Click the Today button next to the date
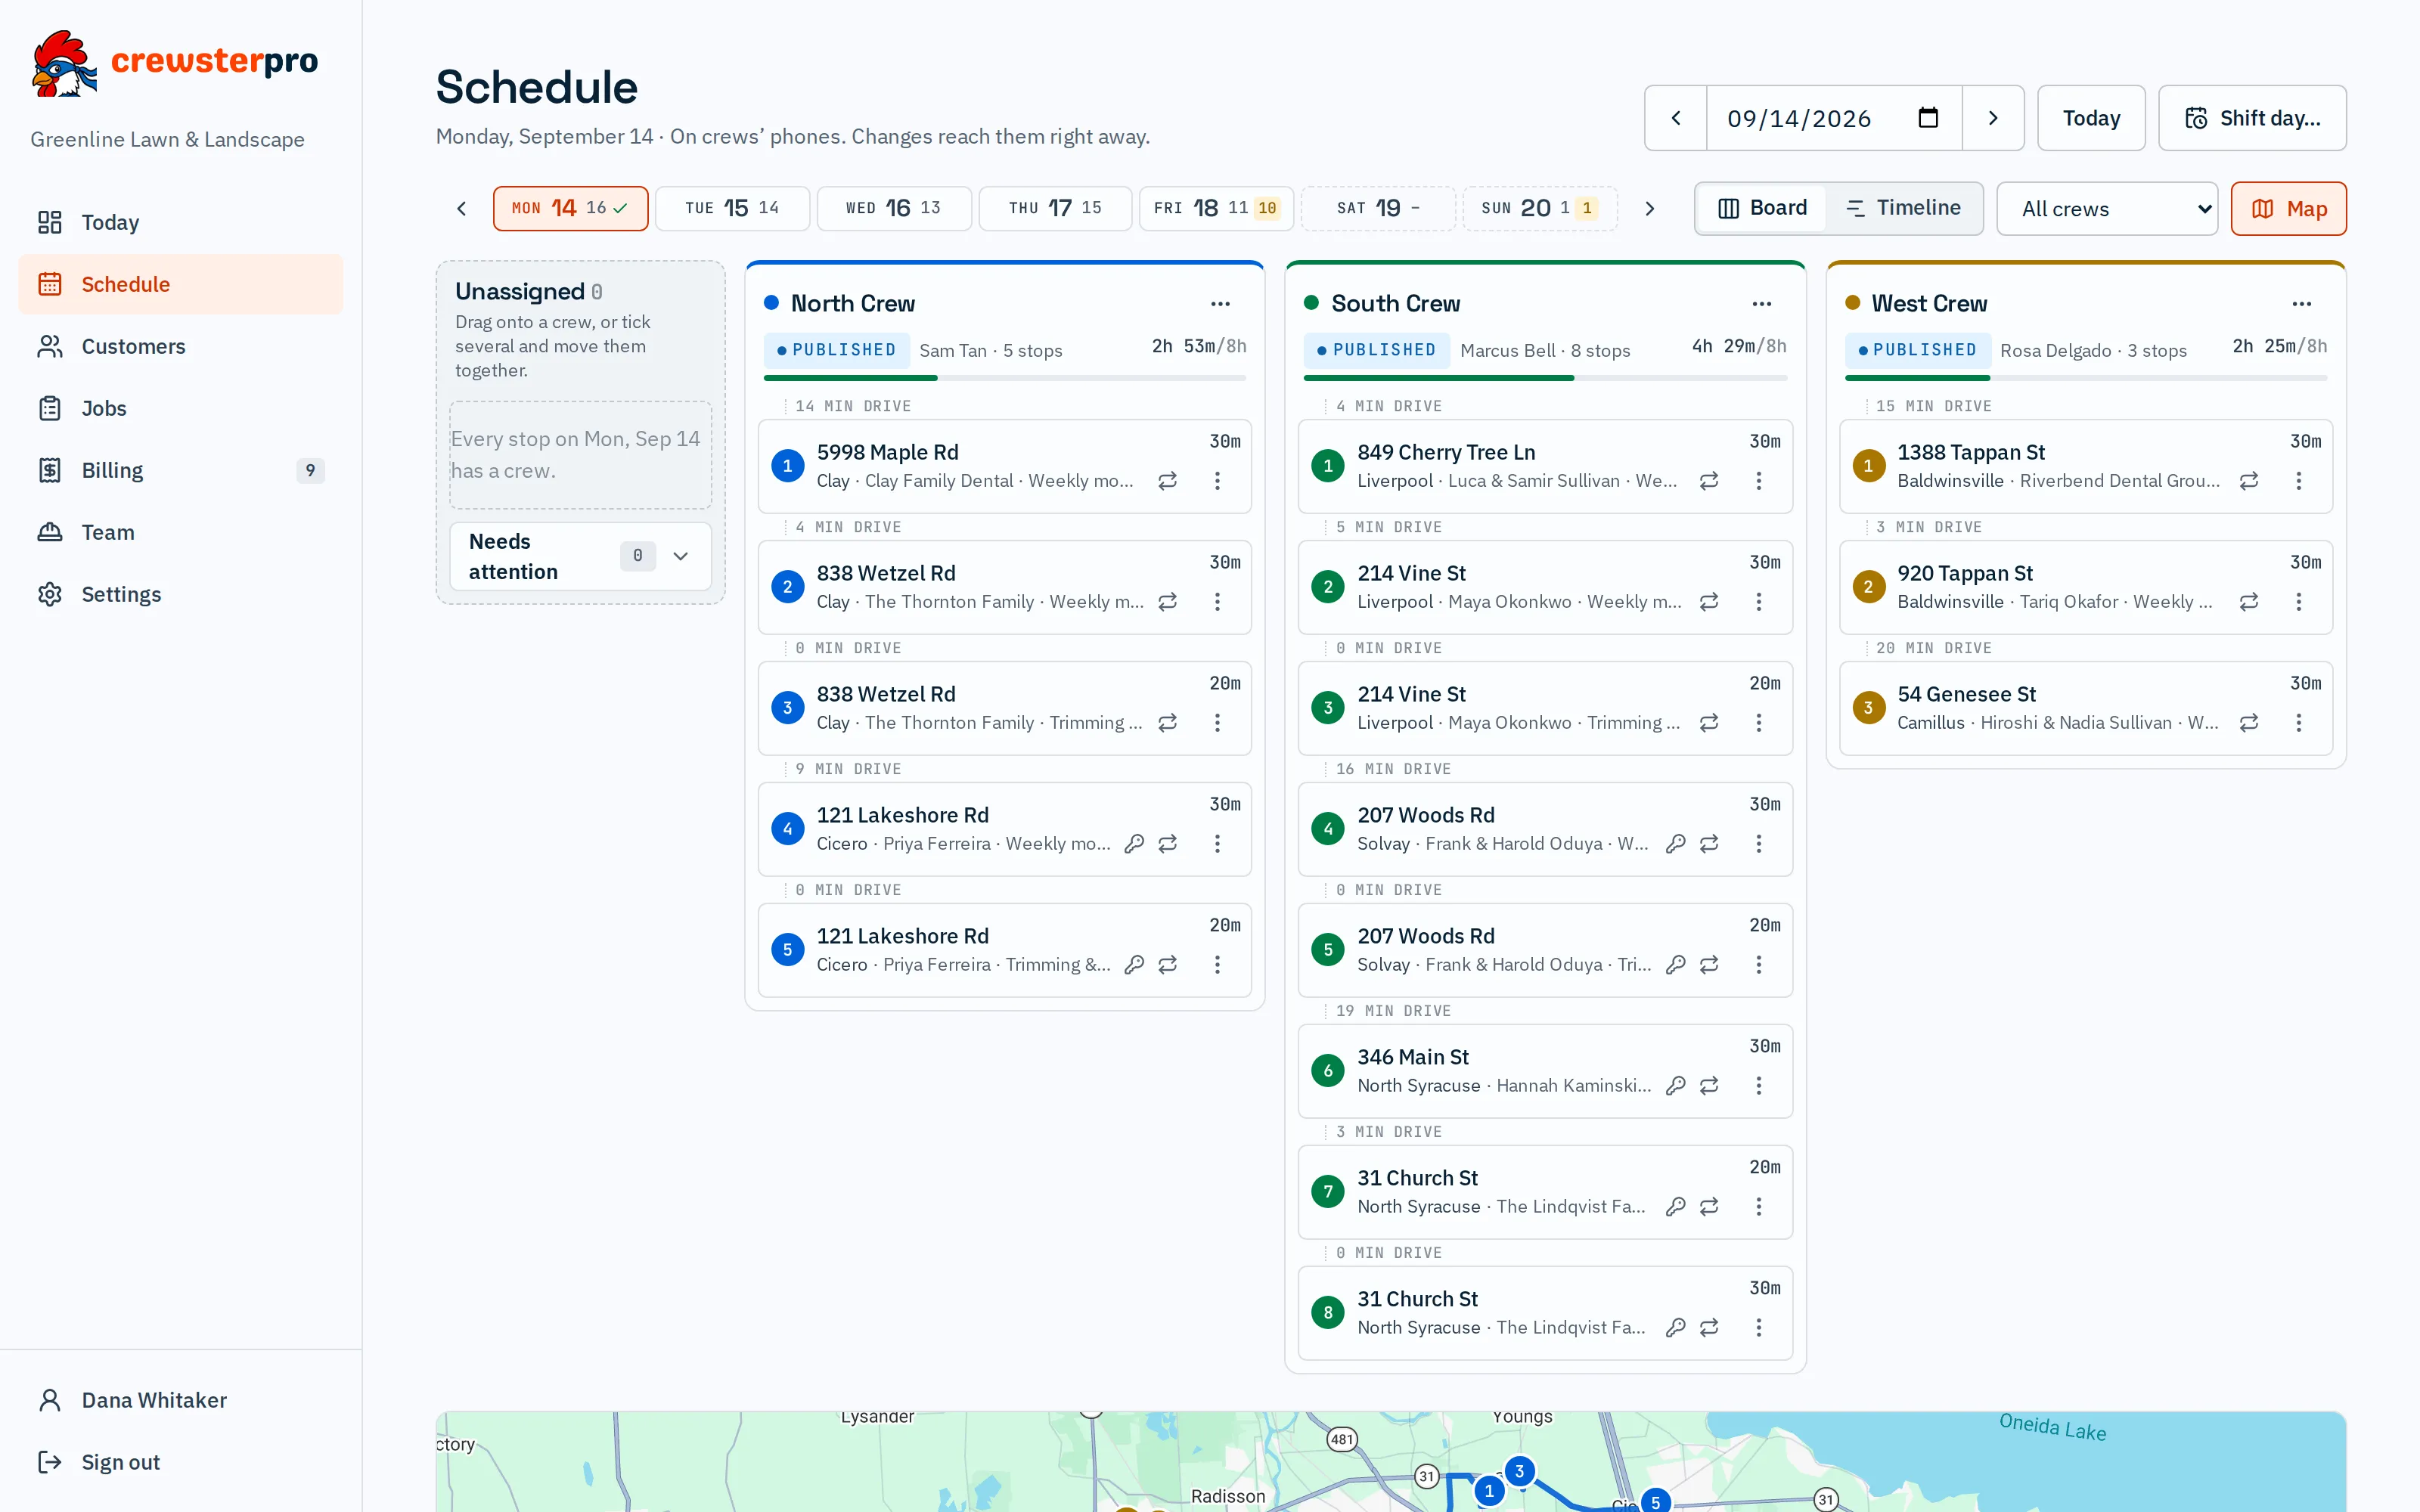The height and width of the screenshot is (1512, 2420). [x=2091, y=118]
